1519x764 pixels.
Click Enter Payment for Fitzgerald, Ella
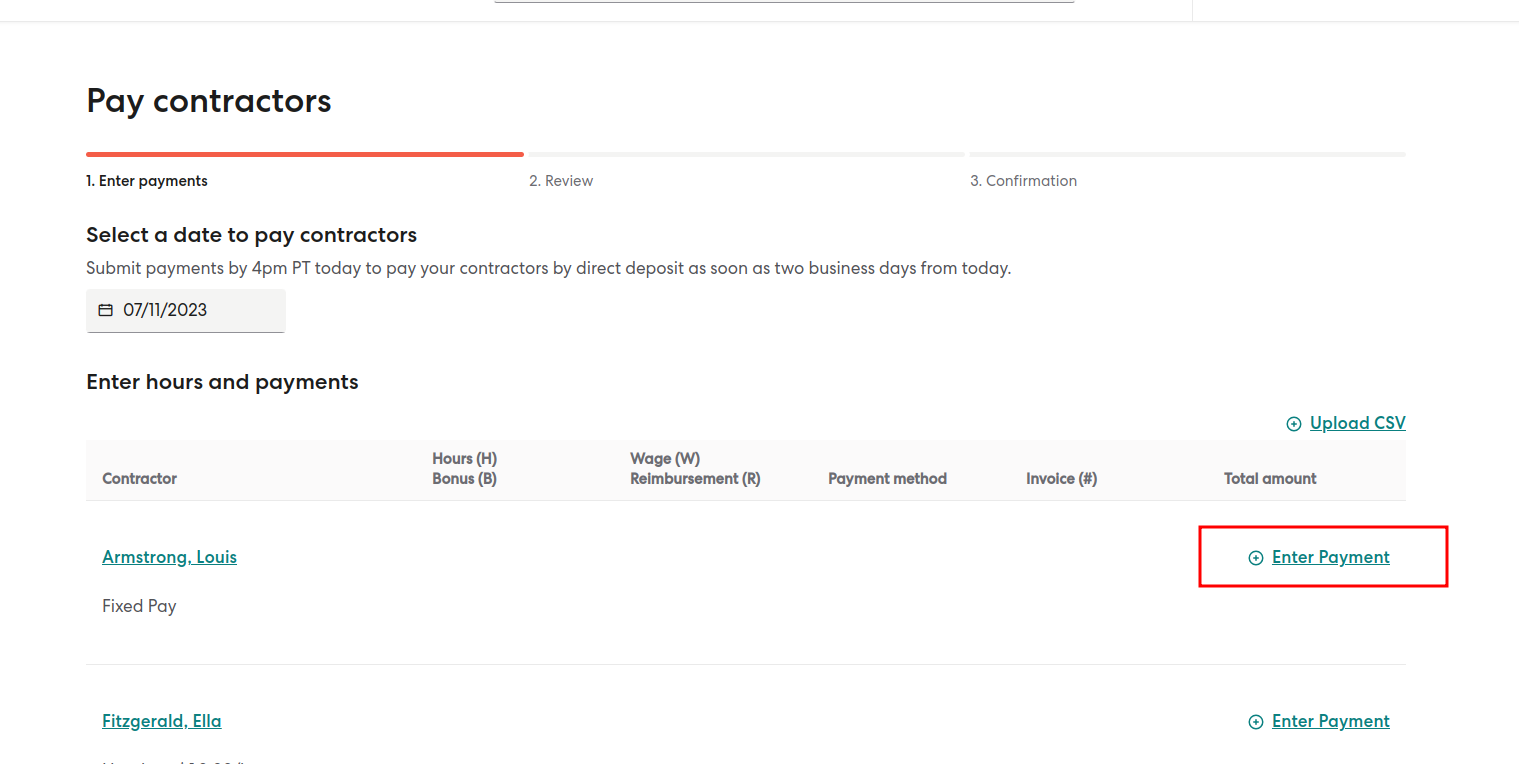pos(1330,721)
